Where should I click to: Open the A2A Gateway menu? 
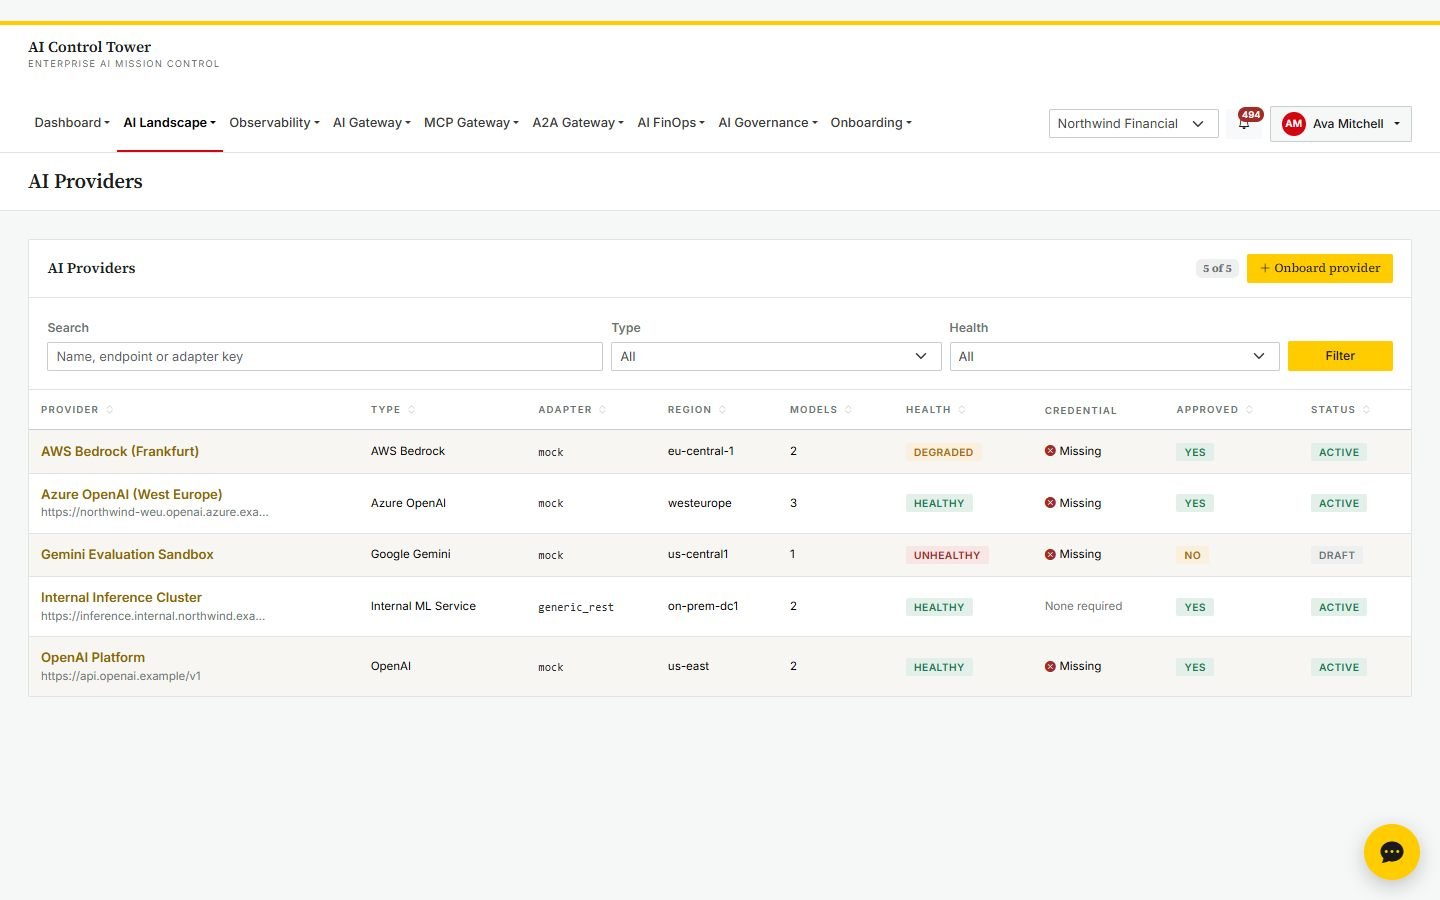pyautogui.click(x=578, y=123)
